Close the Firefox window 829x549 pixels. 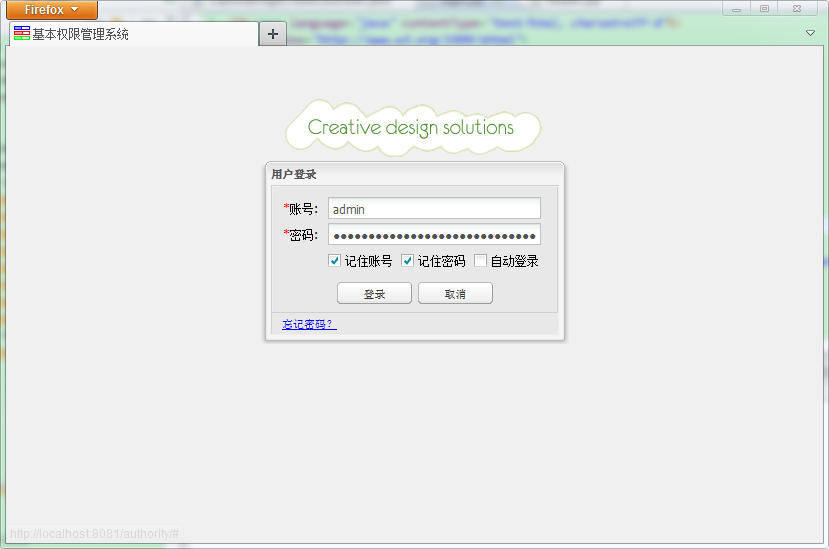coord(797,8)
